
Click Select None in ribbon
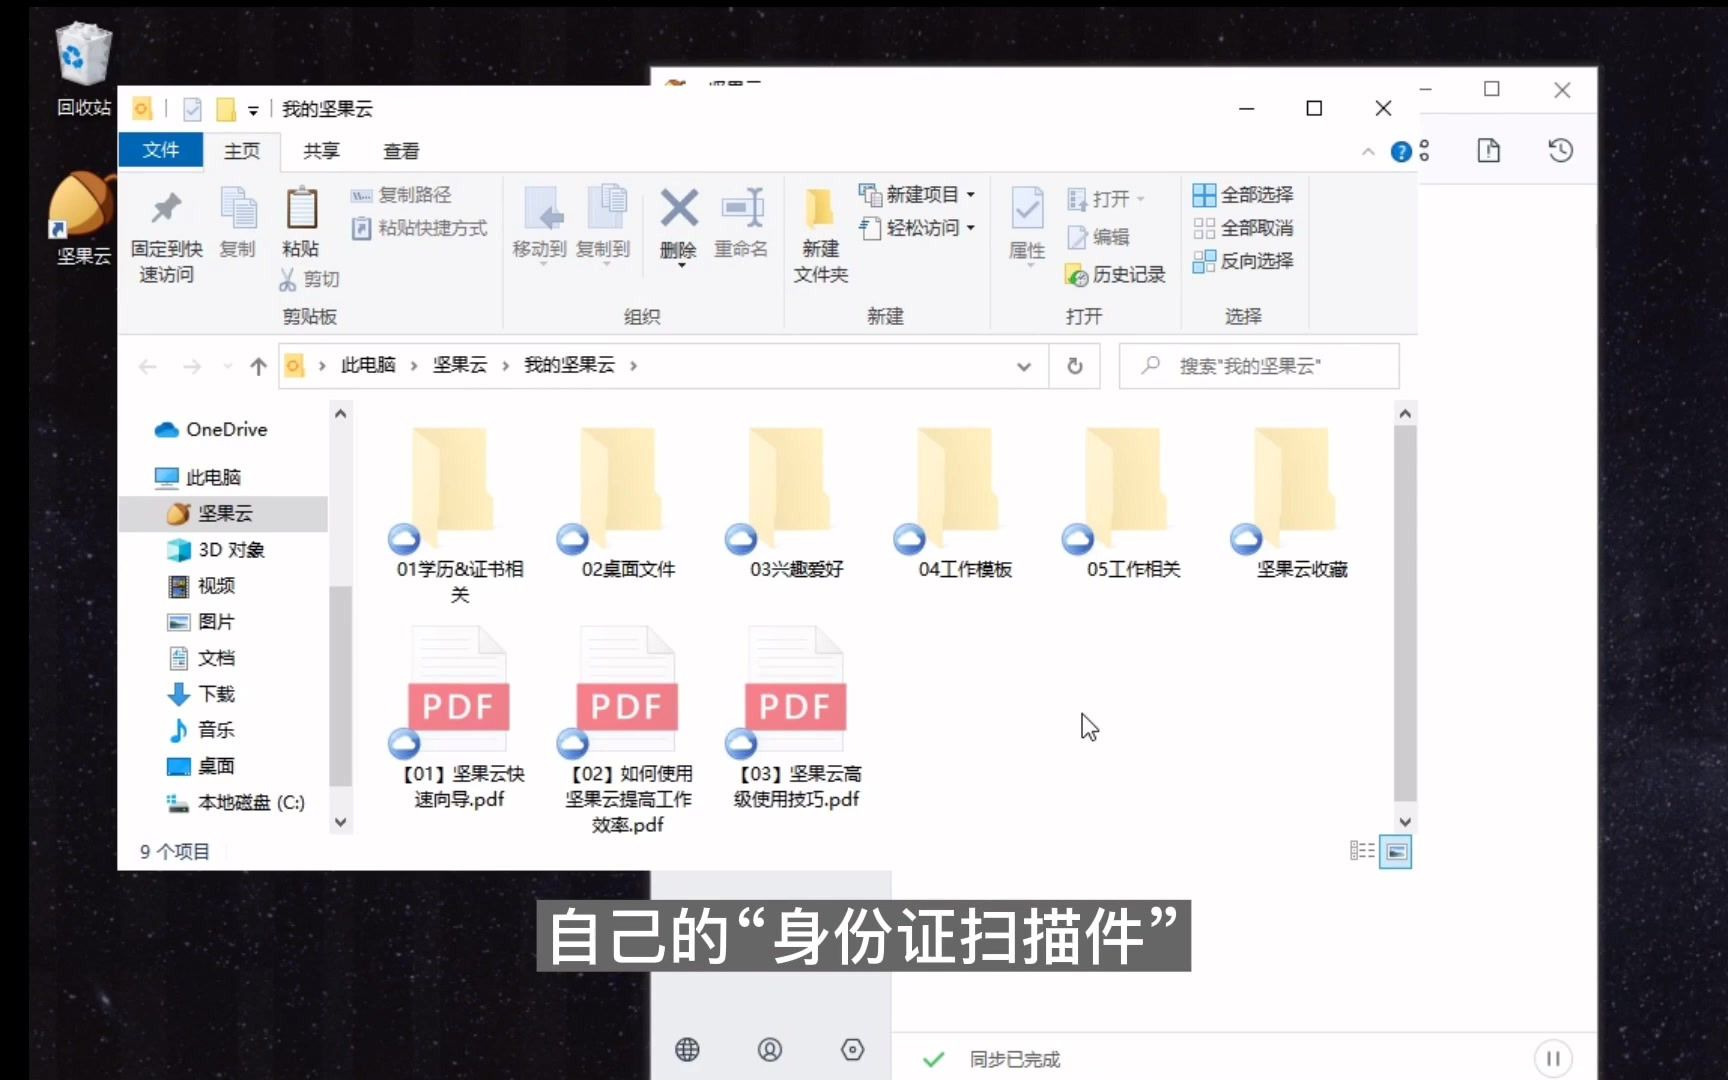pyautogui.click(x=1243, y=228)
